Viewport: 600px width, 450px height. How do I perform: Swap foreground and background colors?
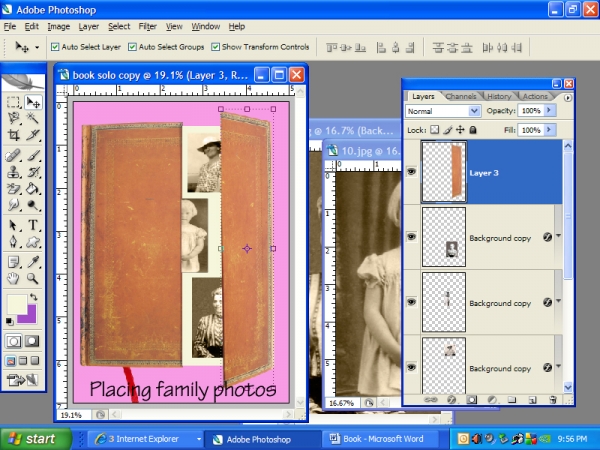(x=34, y=297)
